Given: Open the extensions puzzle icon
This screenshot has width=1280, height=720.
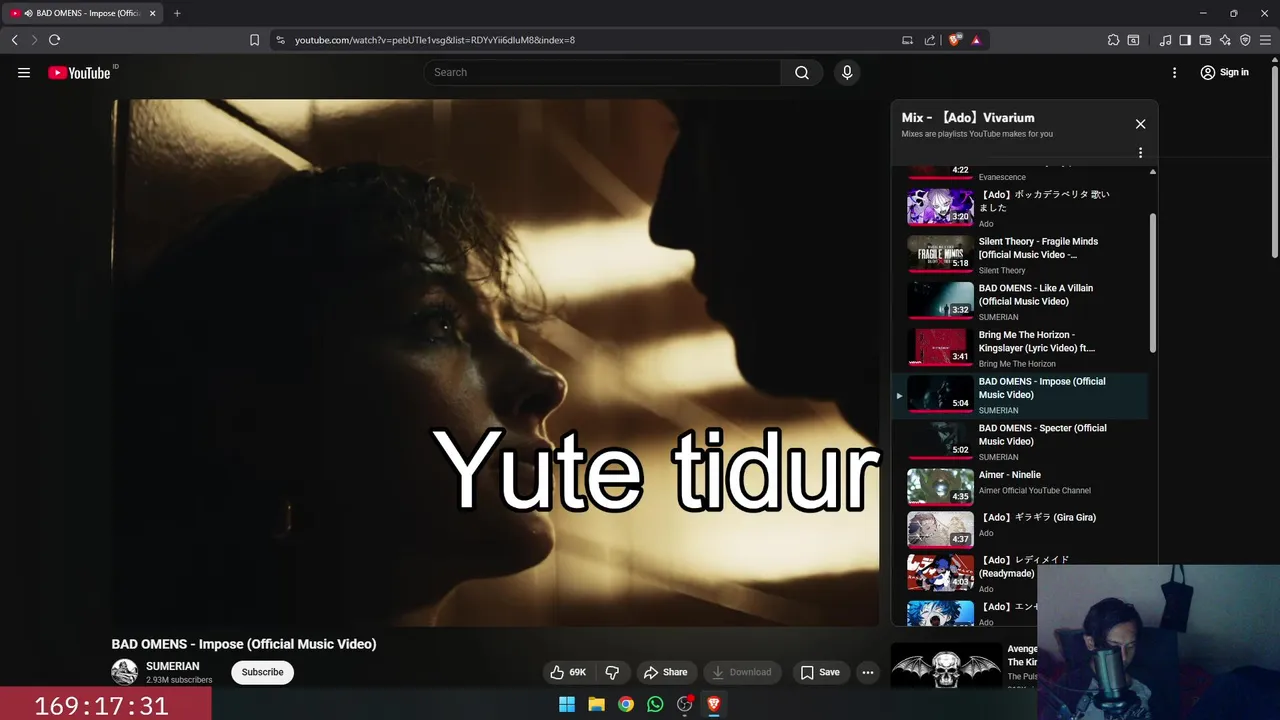Looking at the screenshot, I should (1113, 40).
